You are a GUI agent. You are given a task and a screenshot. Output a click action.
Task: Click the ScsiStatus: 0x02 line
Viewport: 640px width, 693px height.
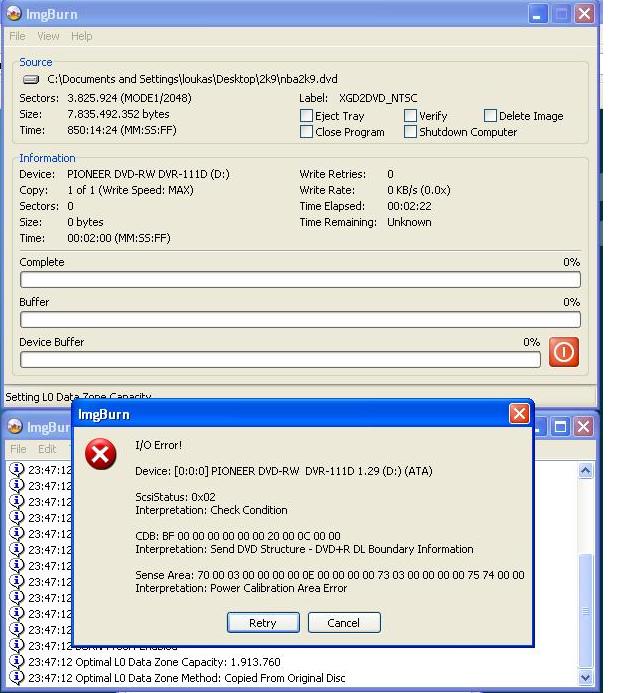click(175, 497)
